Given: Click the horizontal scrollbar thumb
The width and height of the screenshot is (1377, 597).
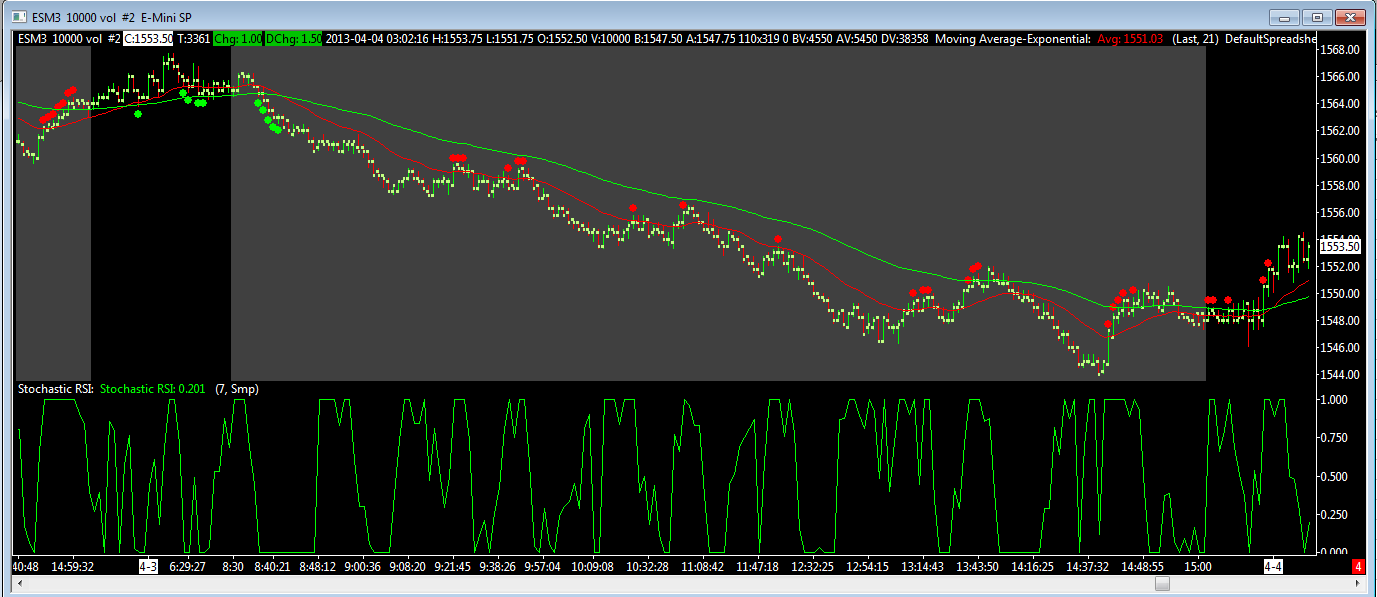Looking at the screenshot, I should coord(1162,584).
